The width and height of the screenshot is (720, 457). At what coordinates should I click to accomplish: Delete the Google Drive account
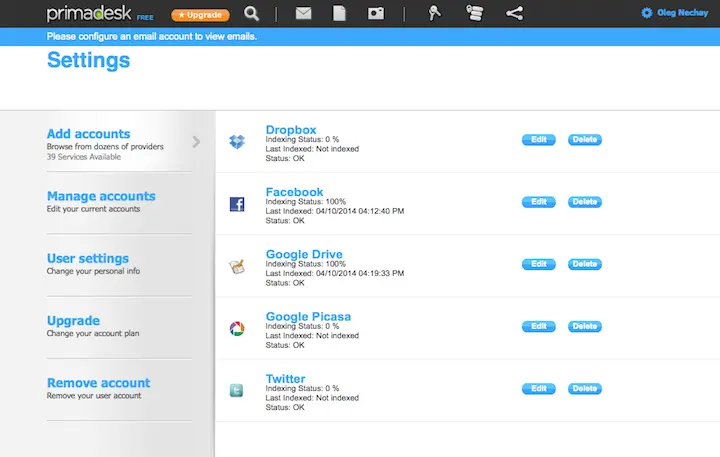[585, 264]
